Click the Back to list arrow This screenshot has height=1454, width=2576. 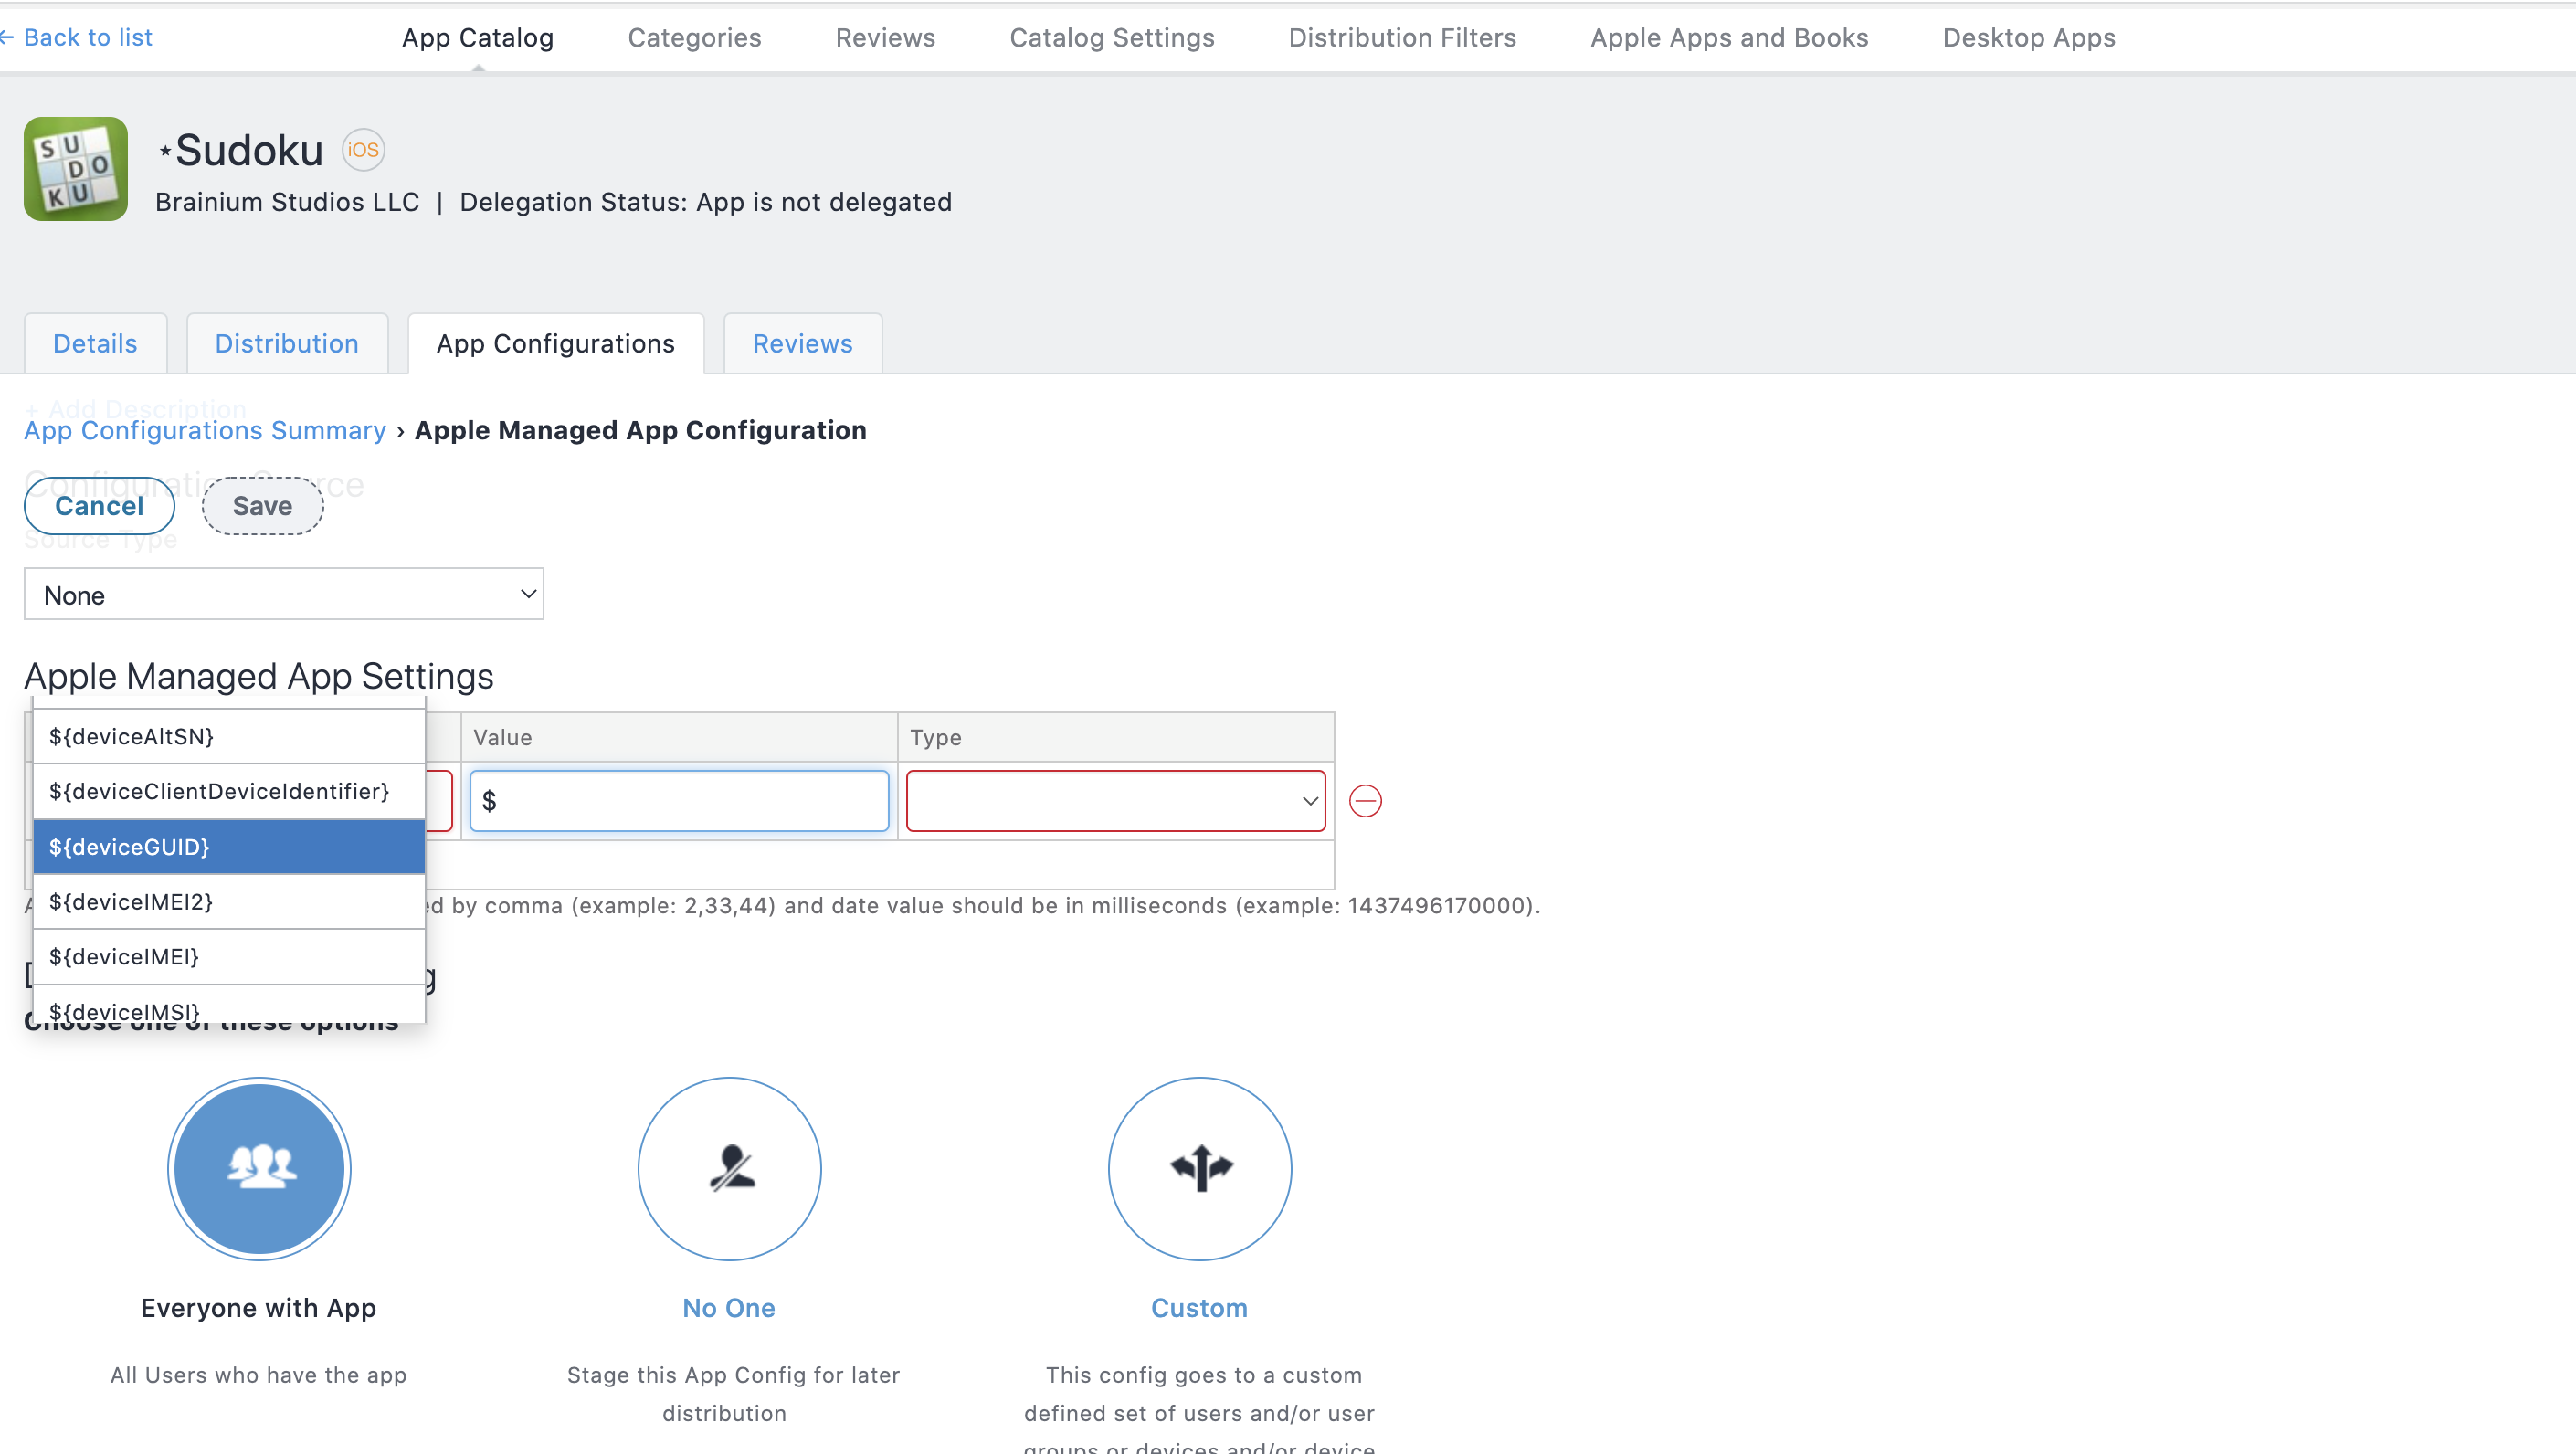coord(8,38)
